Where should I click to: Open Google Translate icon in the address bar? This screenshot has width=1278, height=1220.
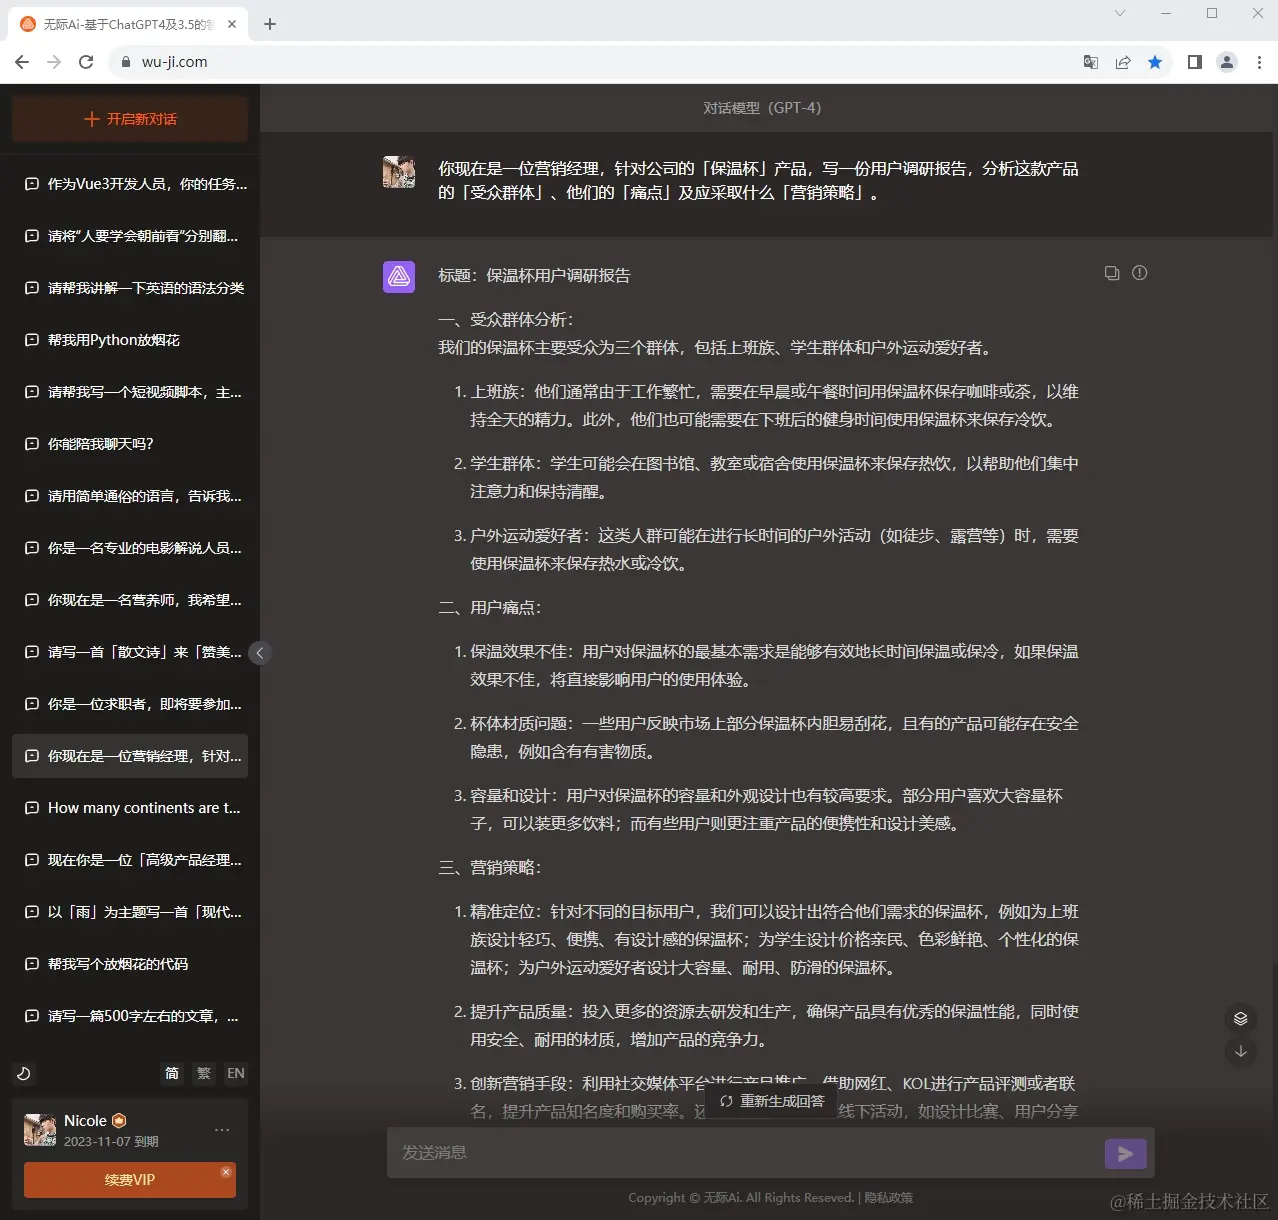point(1090,62)
